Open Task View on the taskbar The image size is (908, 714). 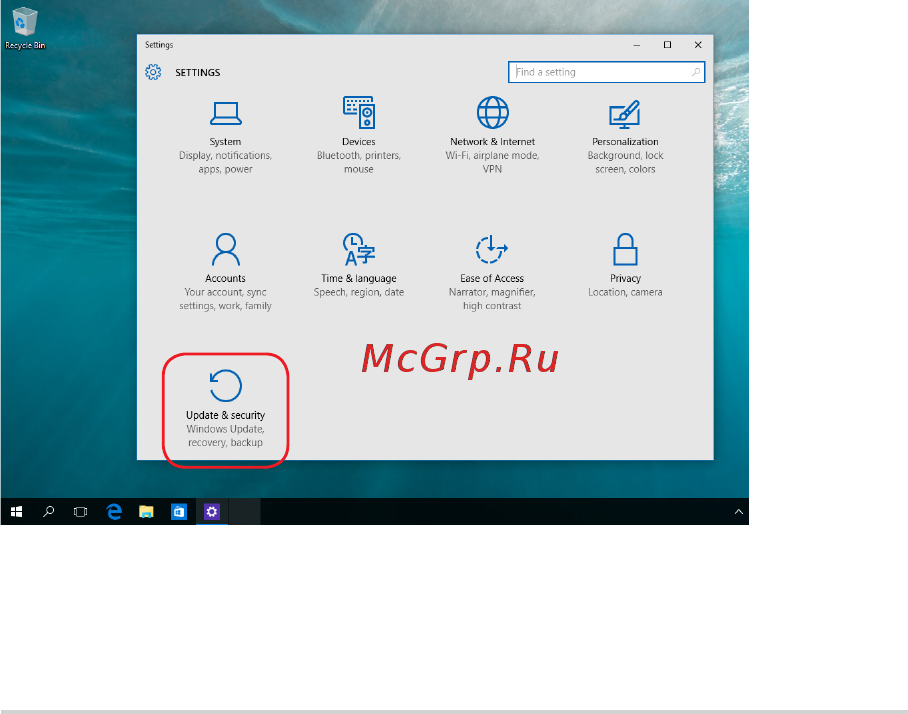pos(80,511)
